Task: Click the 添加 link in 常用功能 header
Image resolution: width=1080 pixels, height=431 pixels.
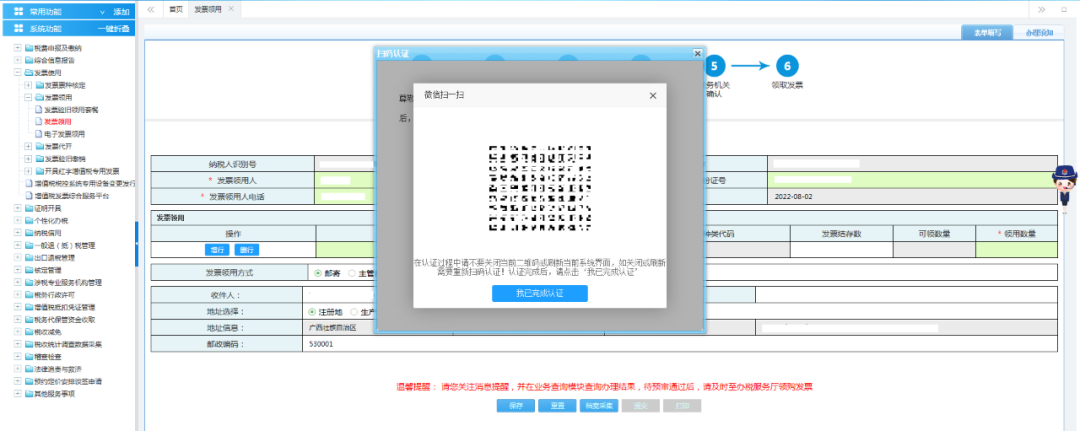Action: click(121, 12)
